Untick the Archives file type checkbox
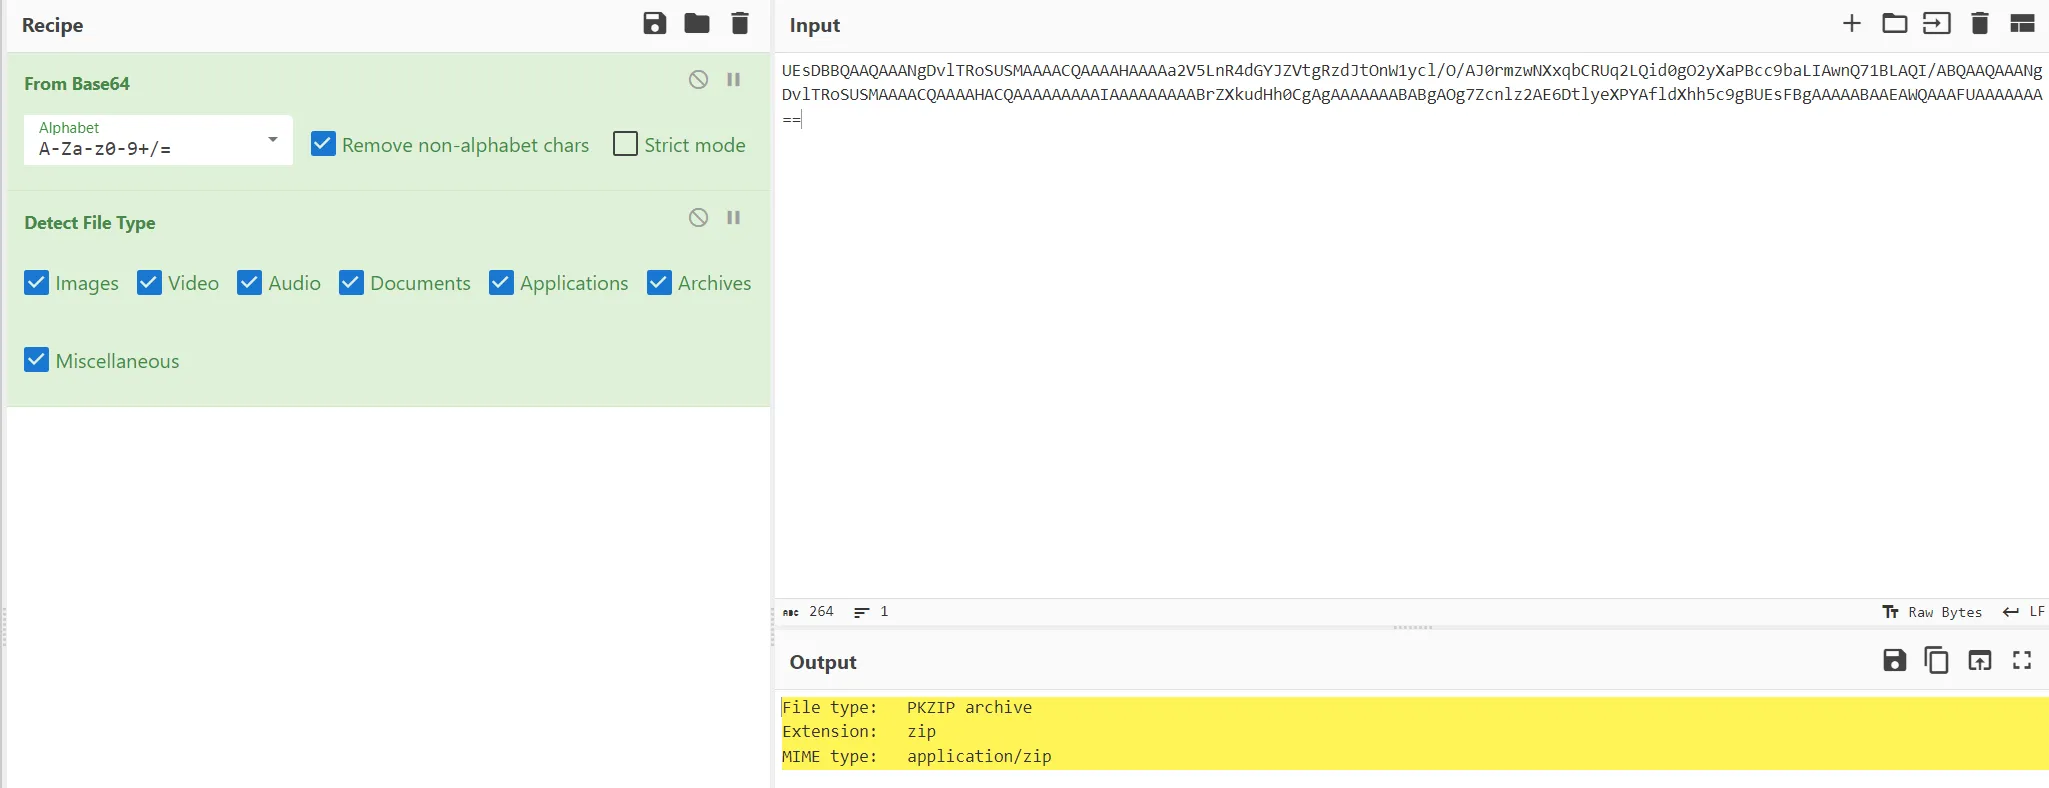Screen dimensions: 2049x788 click(659, 283)
